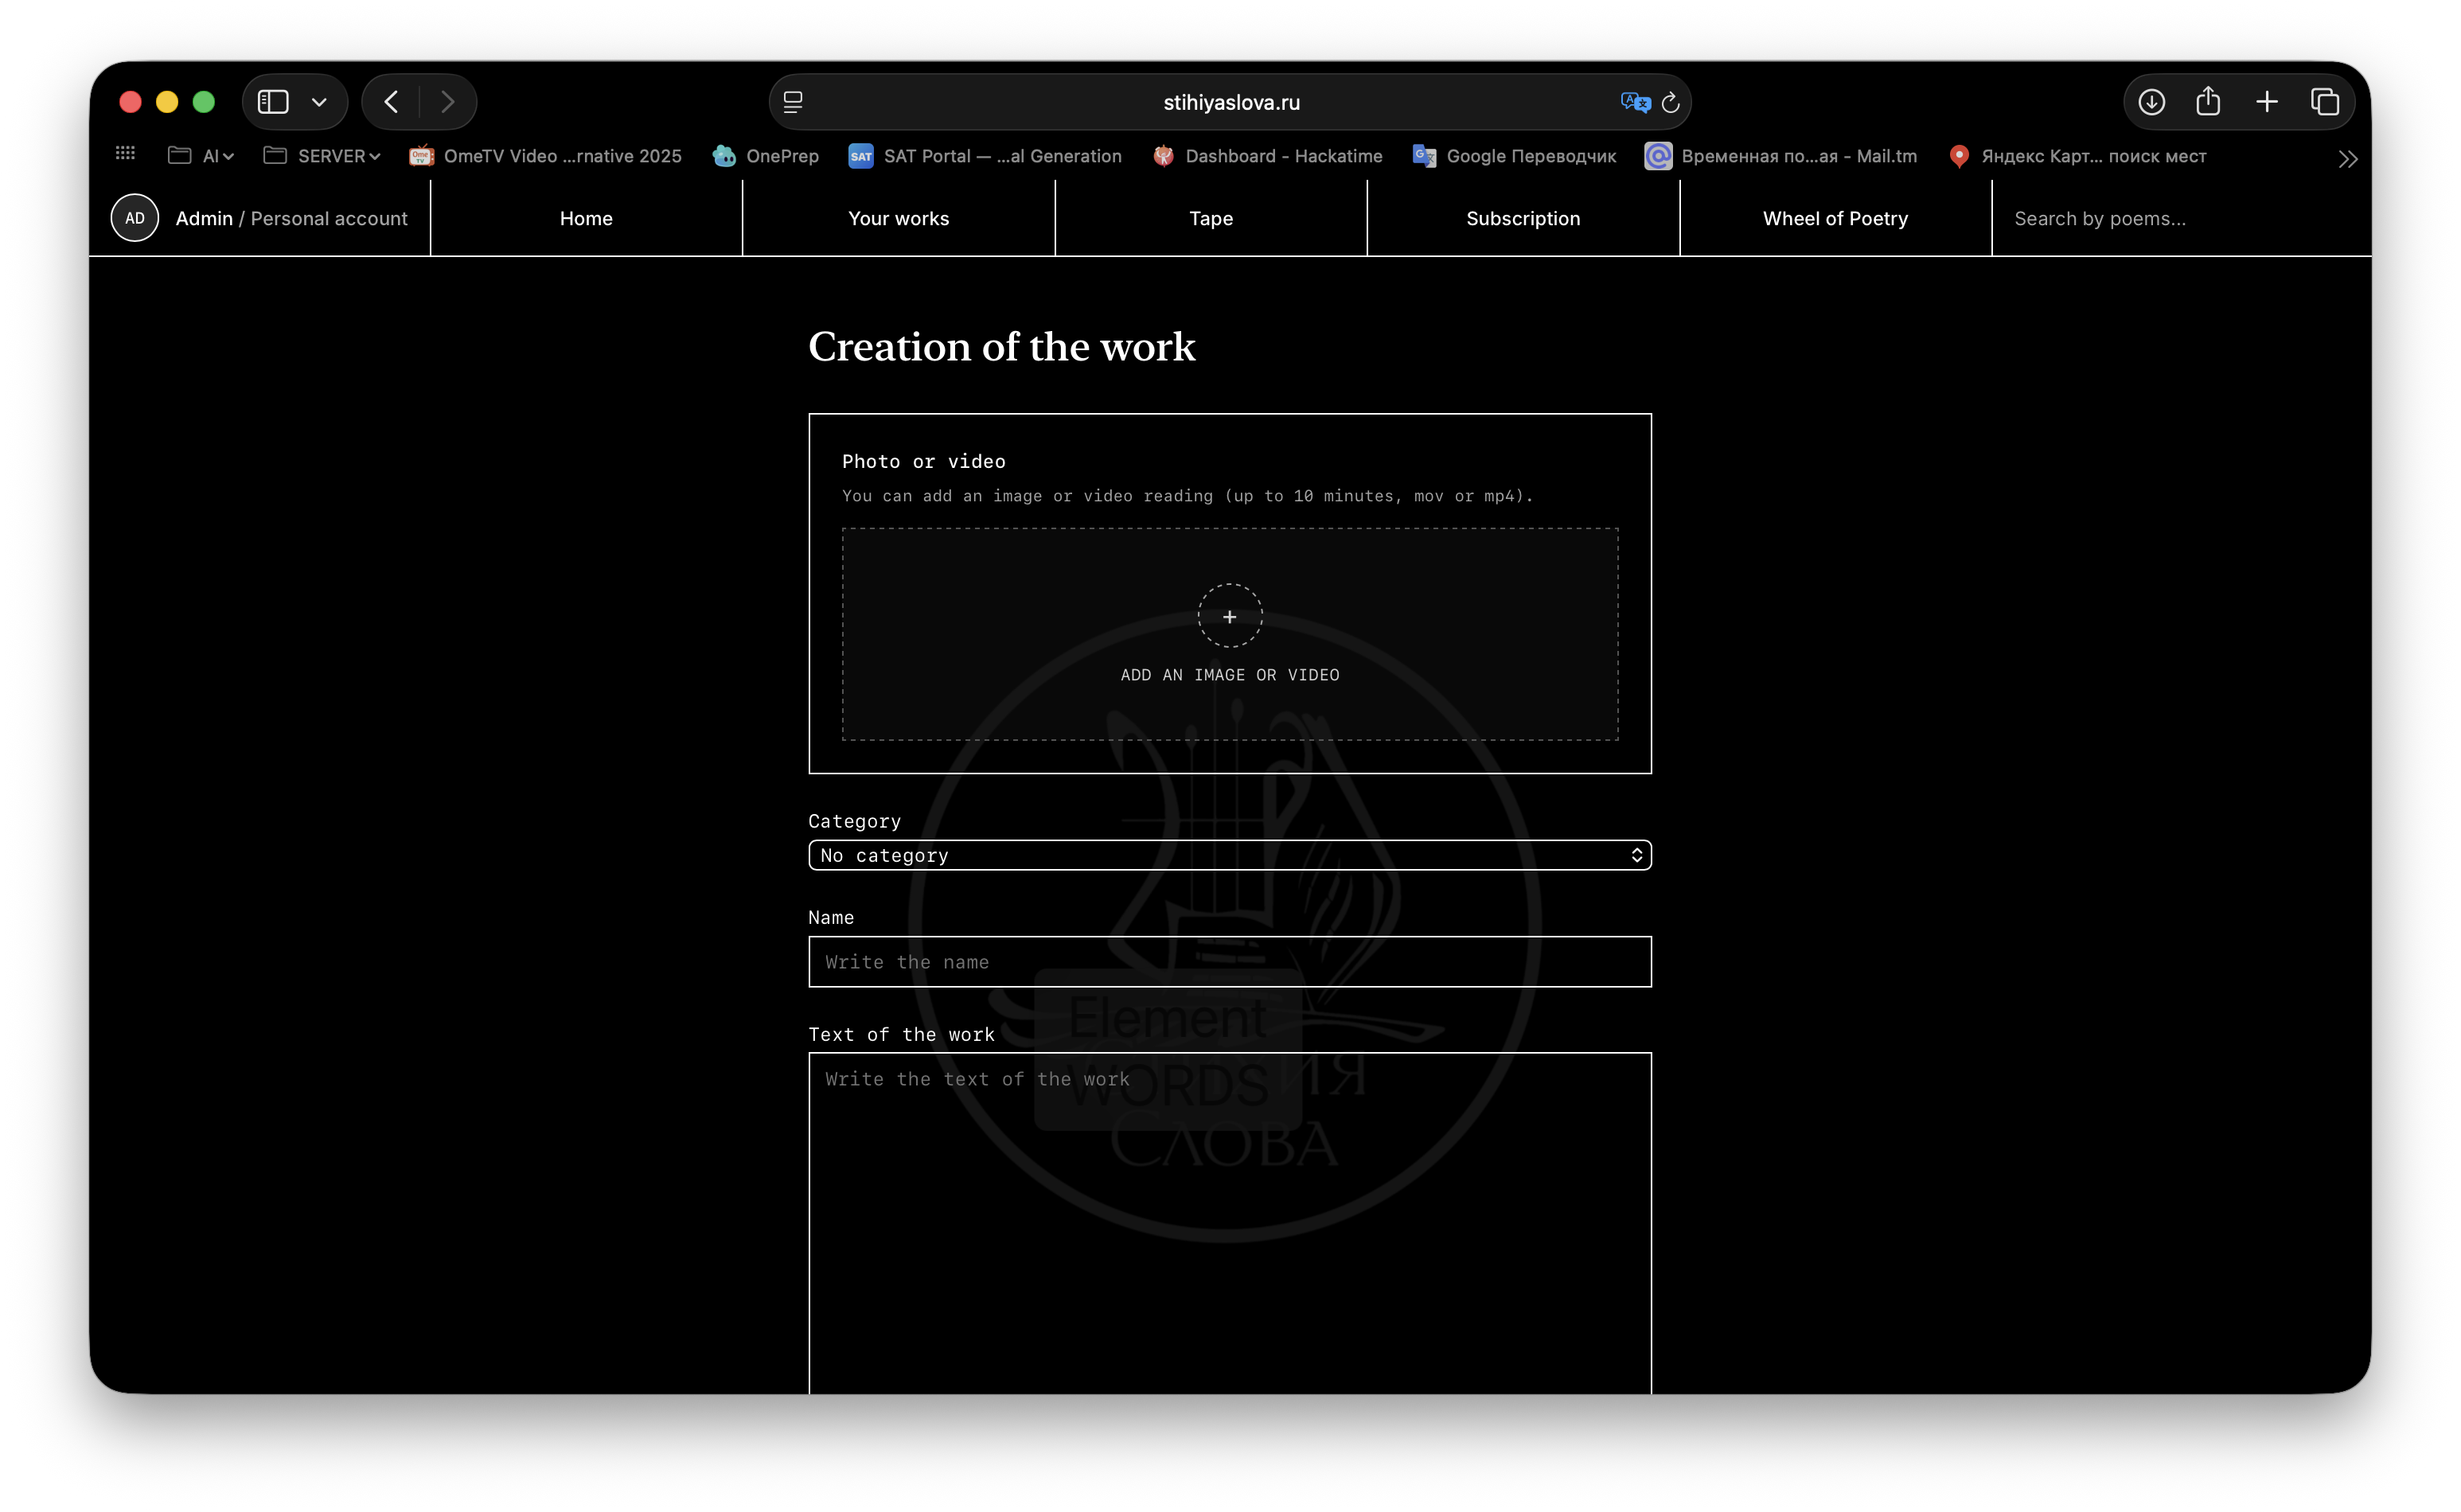Open Wheel of Poetry menu item
Screen dimensions: 2461x1512
1835,218
